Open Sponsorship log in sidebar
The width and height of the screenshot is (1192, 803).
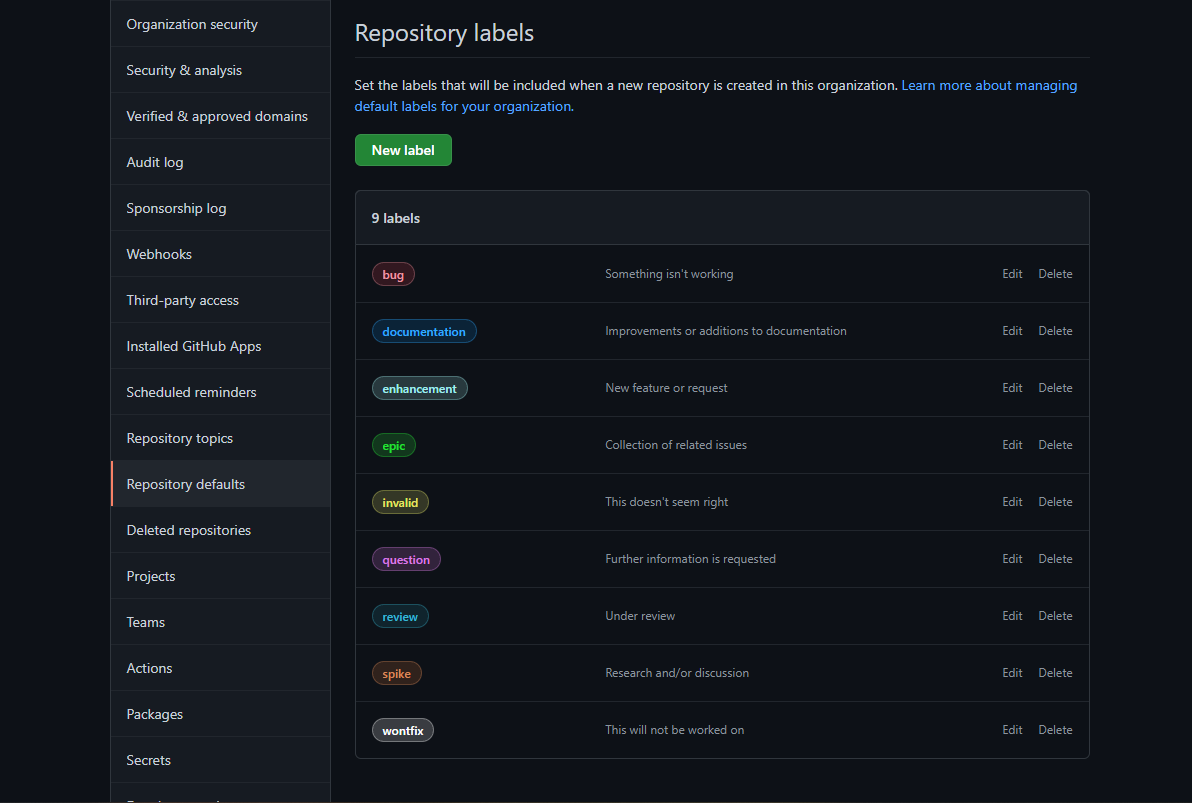click(x=220, y=208)
